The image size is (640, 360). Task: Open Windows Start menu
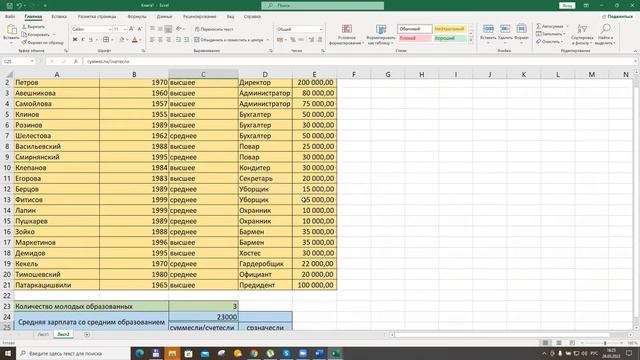click(7, 353)
